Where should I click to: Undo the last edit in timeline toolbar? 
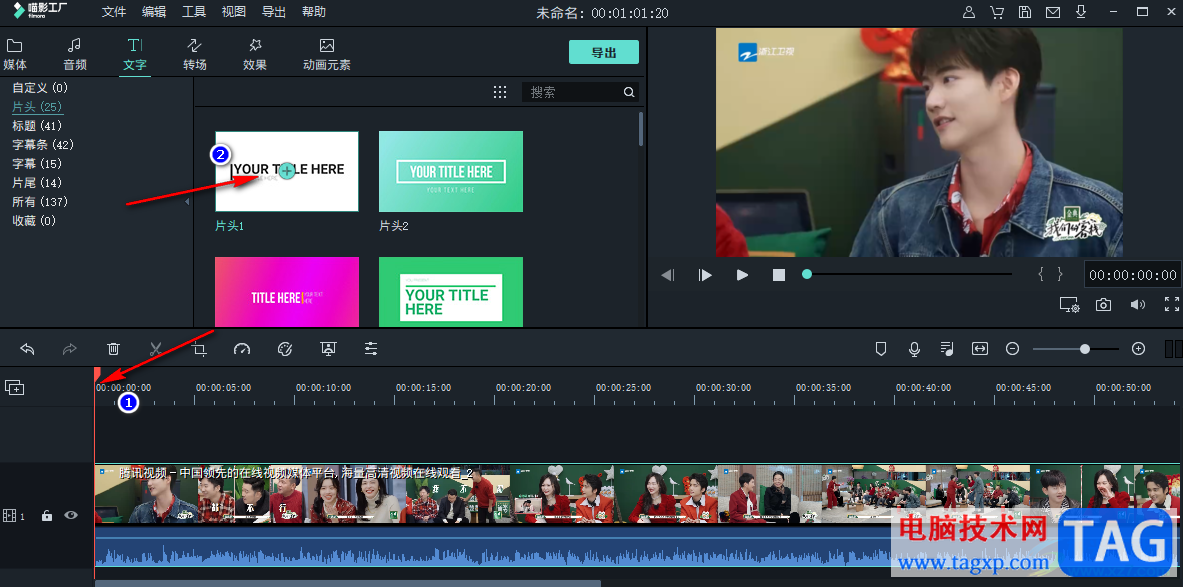(28, 349)
